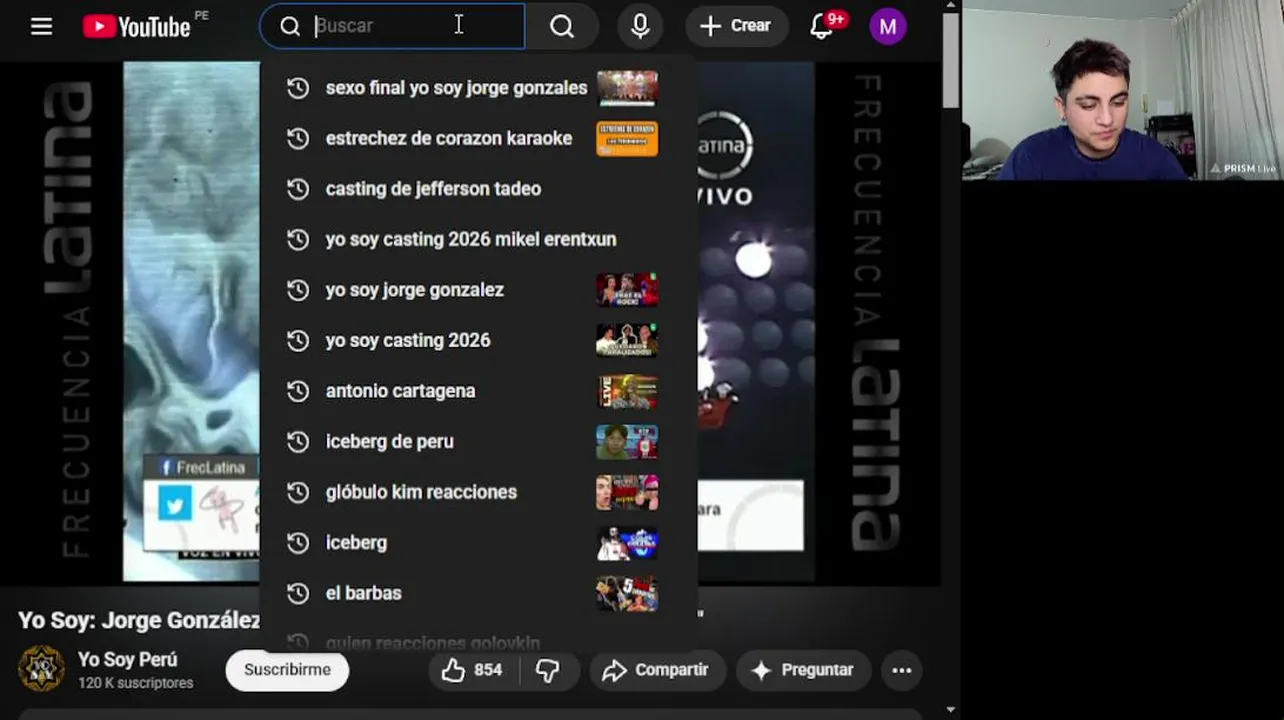Click thumbnail next to 'estrechez de corazon karaoke'
The image size is (1284, 720).
(x=627, y=138)
